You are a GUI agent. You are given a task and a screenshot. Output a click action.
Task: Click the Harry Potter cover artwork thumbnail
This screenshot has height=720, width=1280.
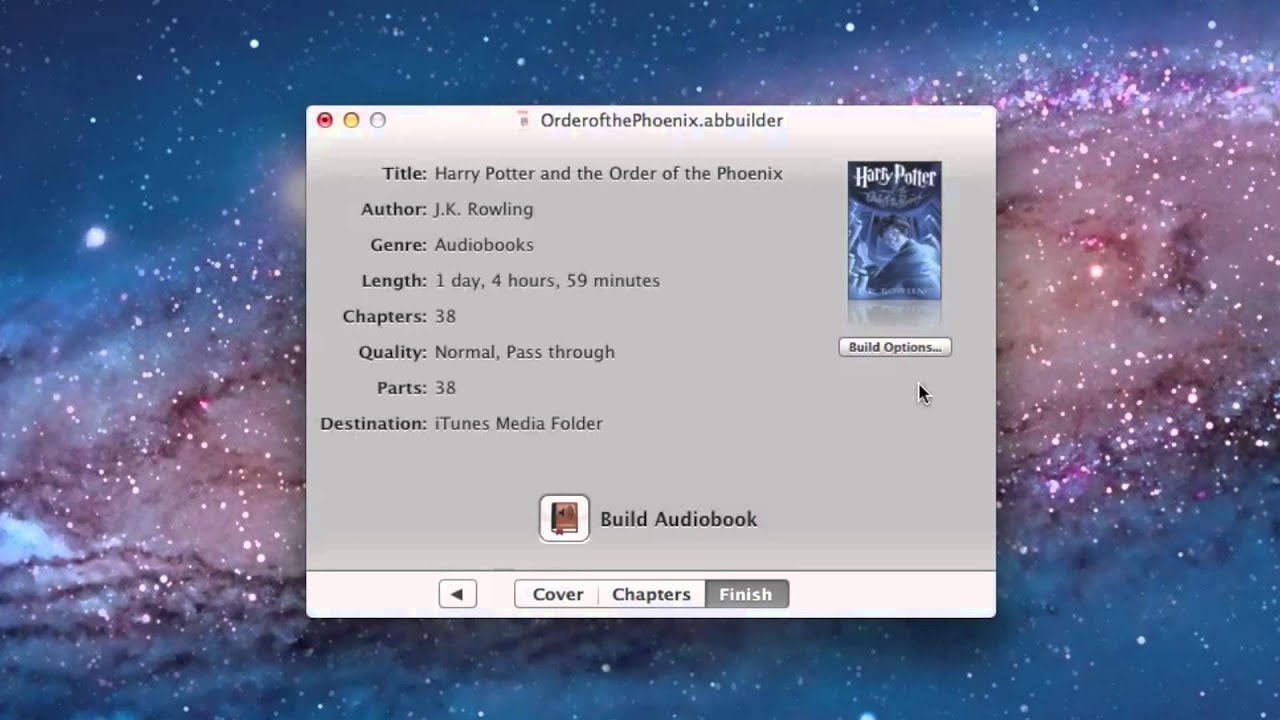[894, 231]
